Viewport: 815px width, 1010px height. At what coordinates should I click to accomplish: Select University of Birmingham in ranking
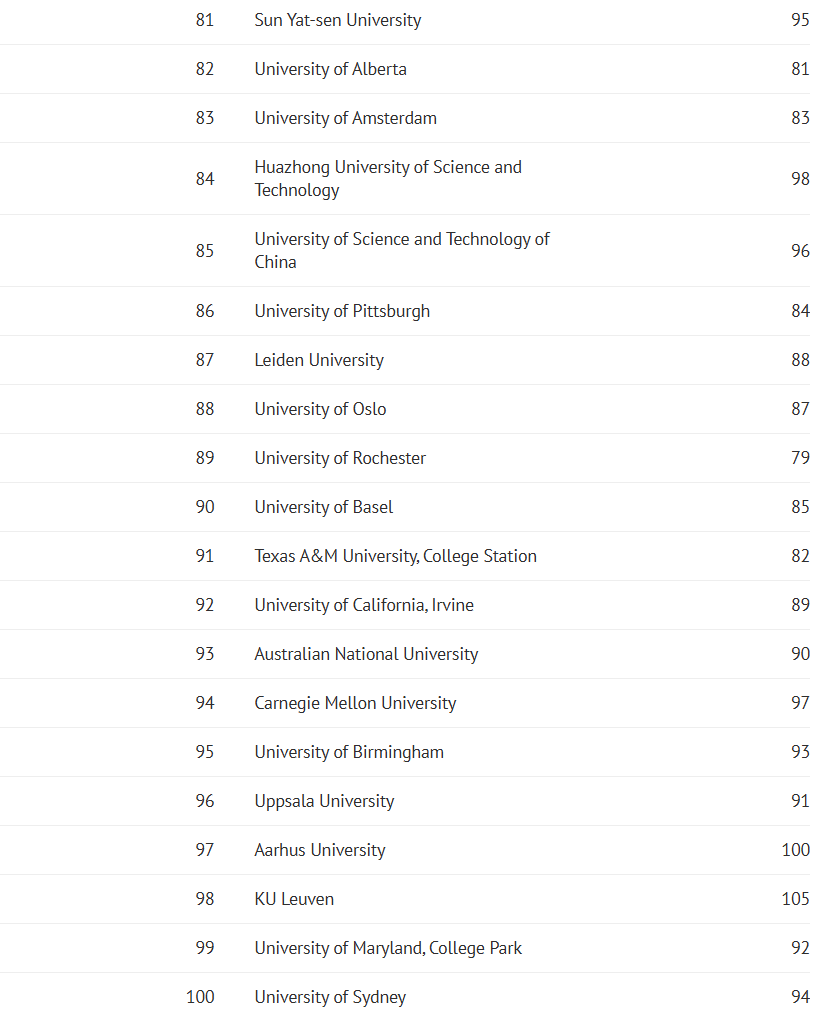[349, 752]
